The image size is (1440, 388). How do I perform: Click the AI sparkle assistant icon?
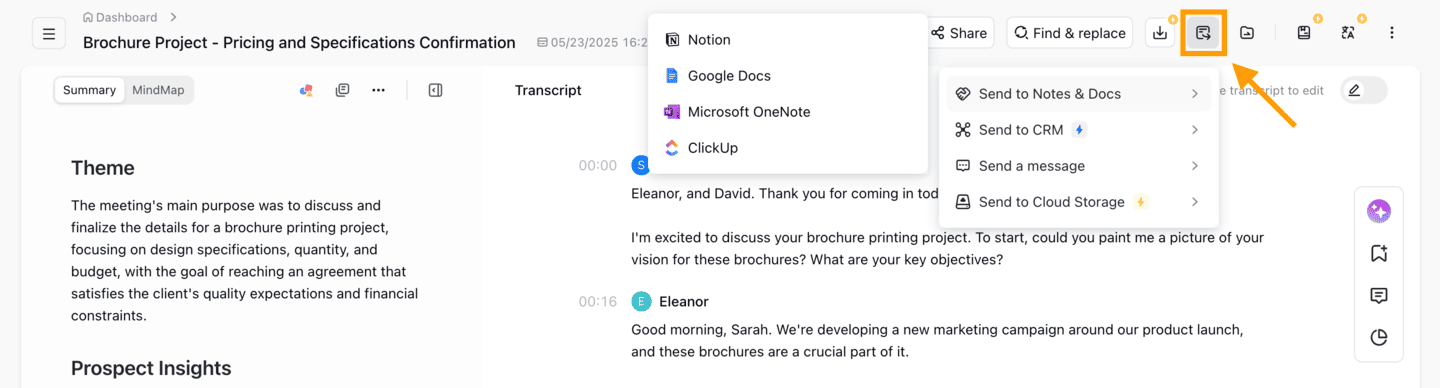1379,212
